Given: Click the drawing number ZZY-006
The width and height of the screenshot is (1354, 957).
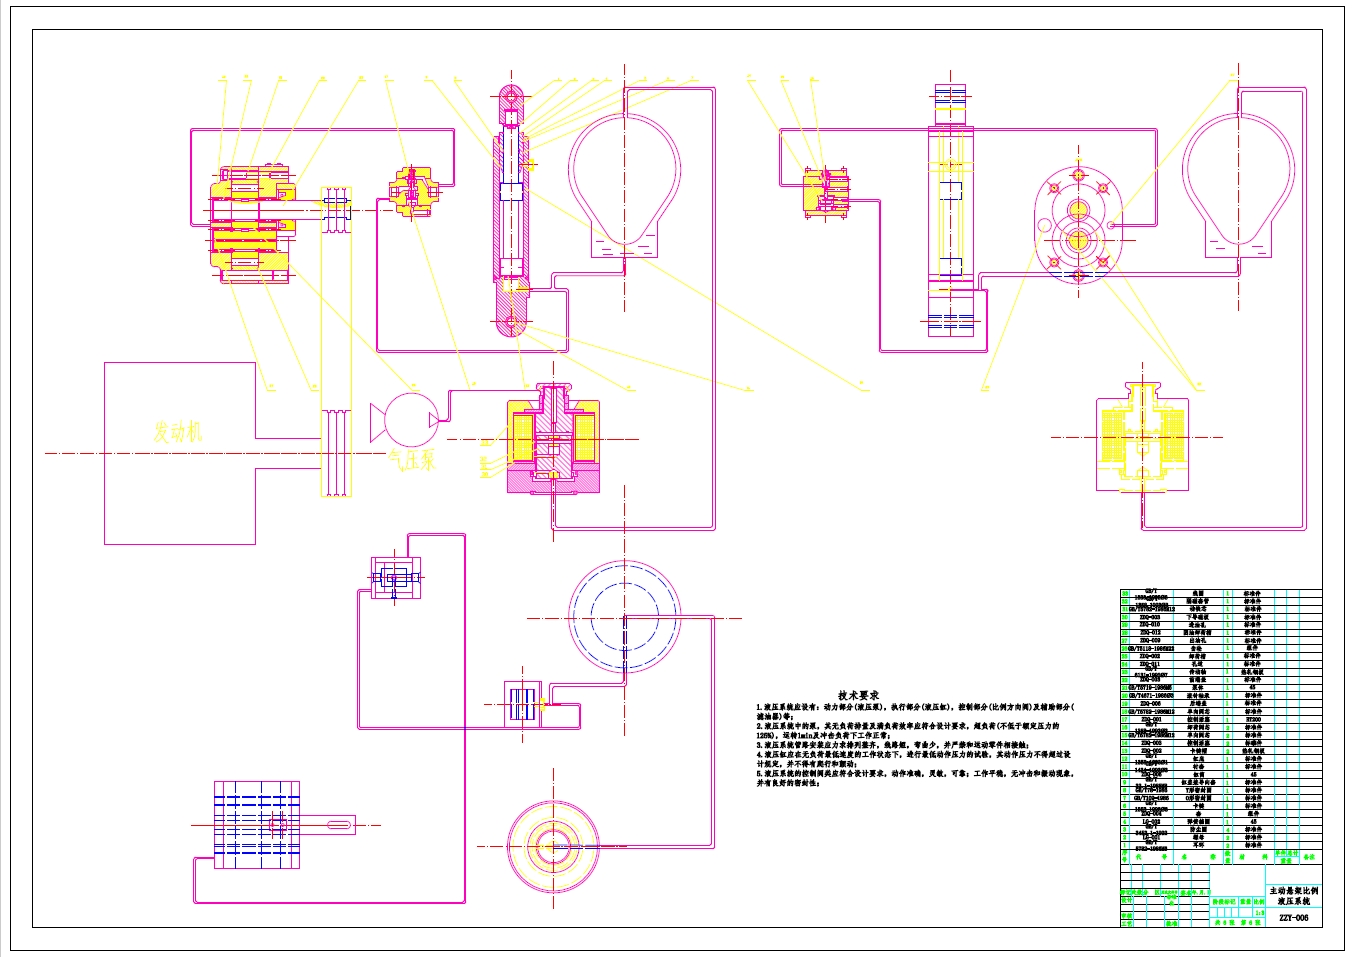Looking at the screenshot, I should (x=1293, y=917).
